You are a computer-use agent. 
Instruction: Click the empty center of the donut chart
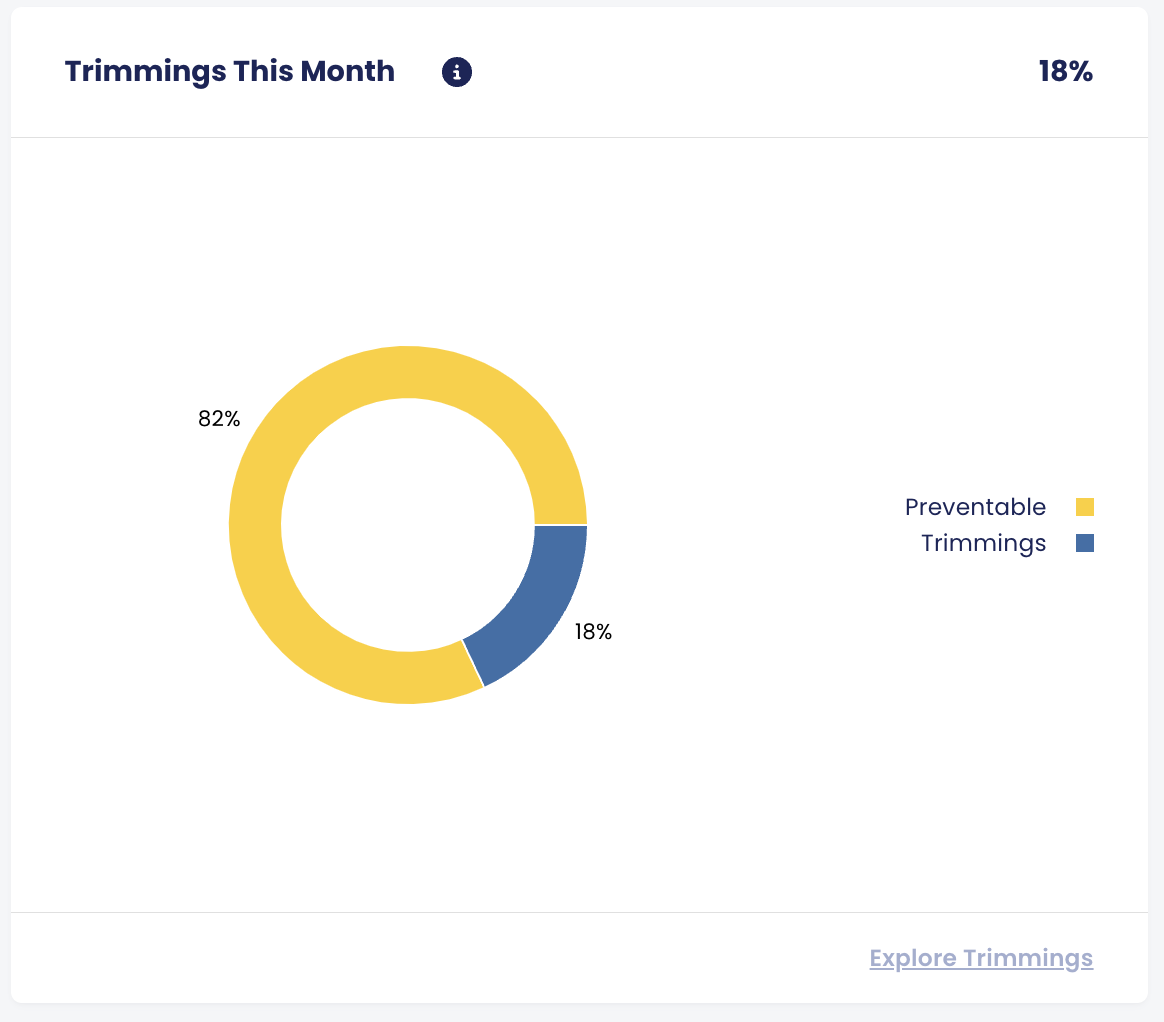pyautogui.click(x=408, y=525)
